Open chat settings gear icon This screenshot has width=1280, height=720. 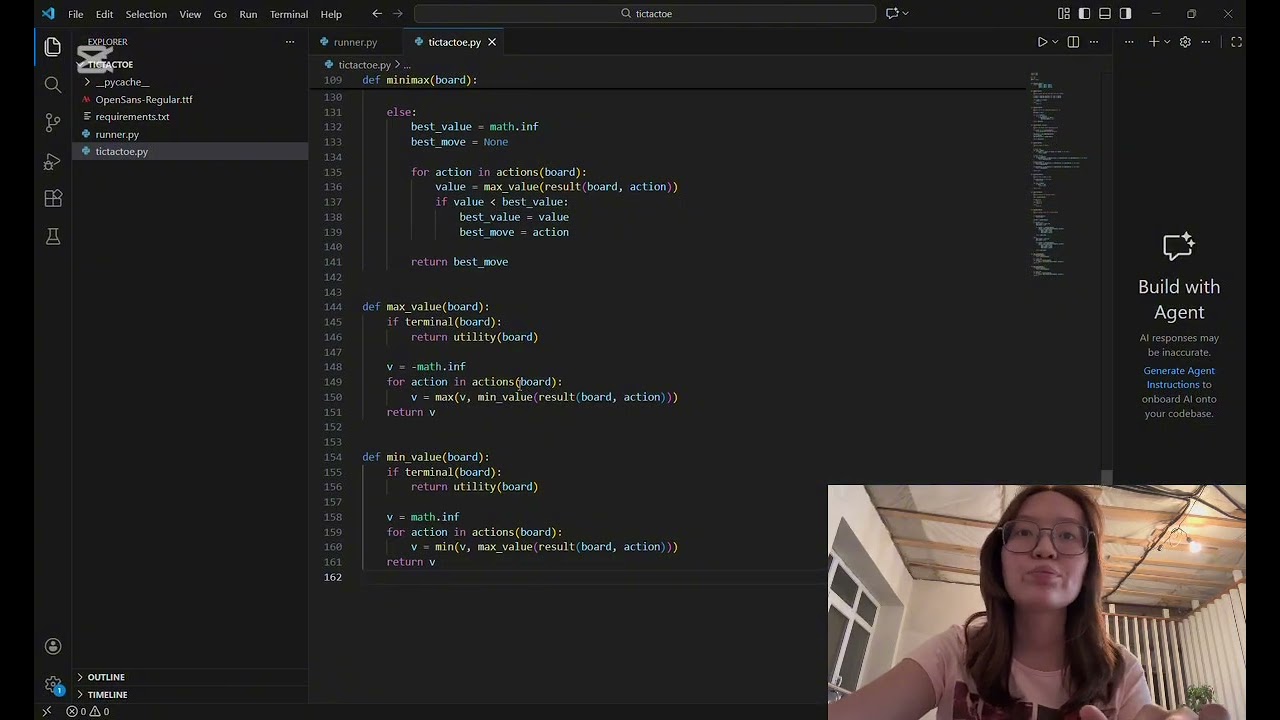coord(1185,42)
